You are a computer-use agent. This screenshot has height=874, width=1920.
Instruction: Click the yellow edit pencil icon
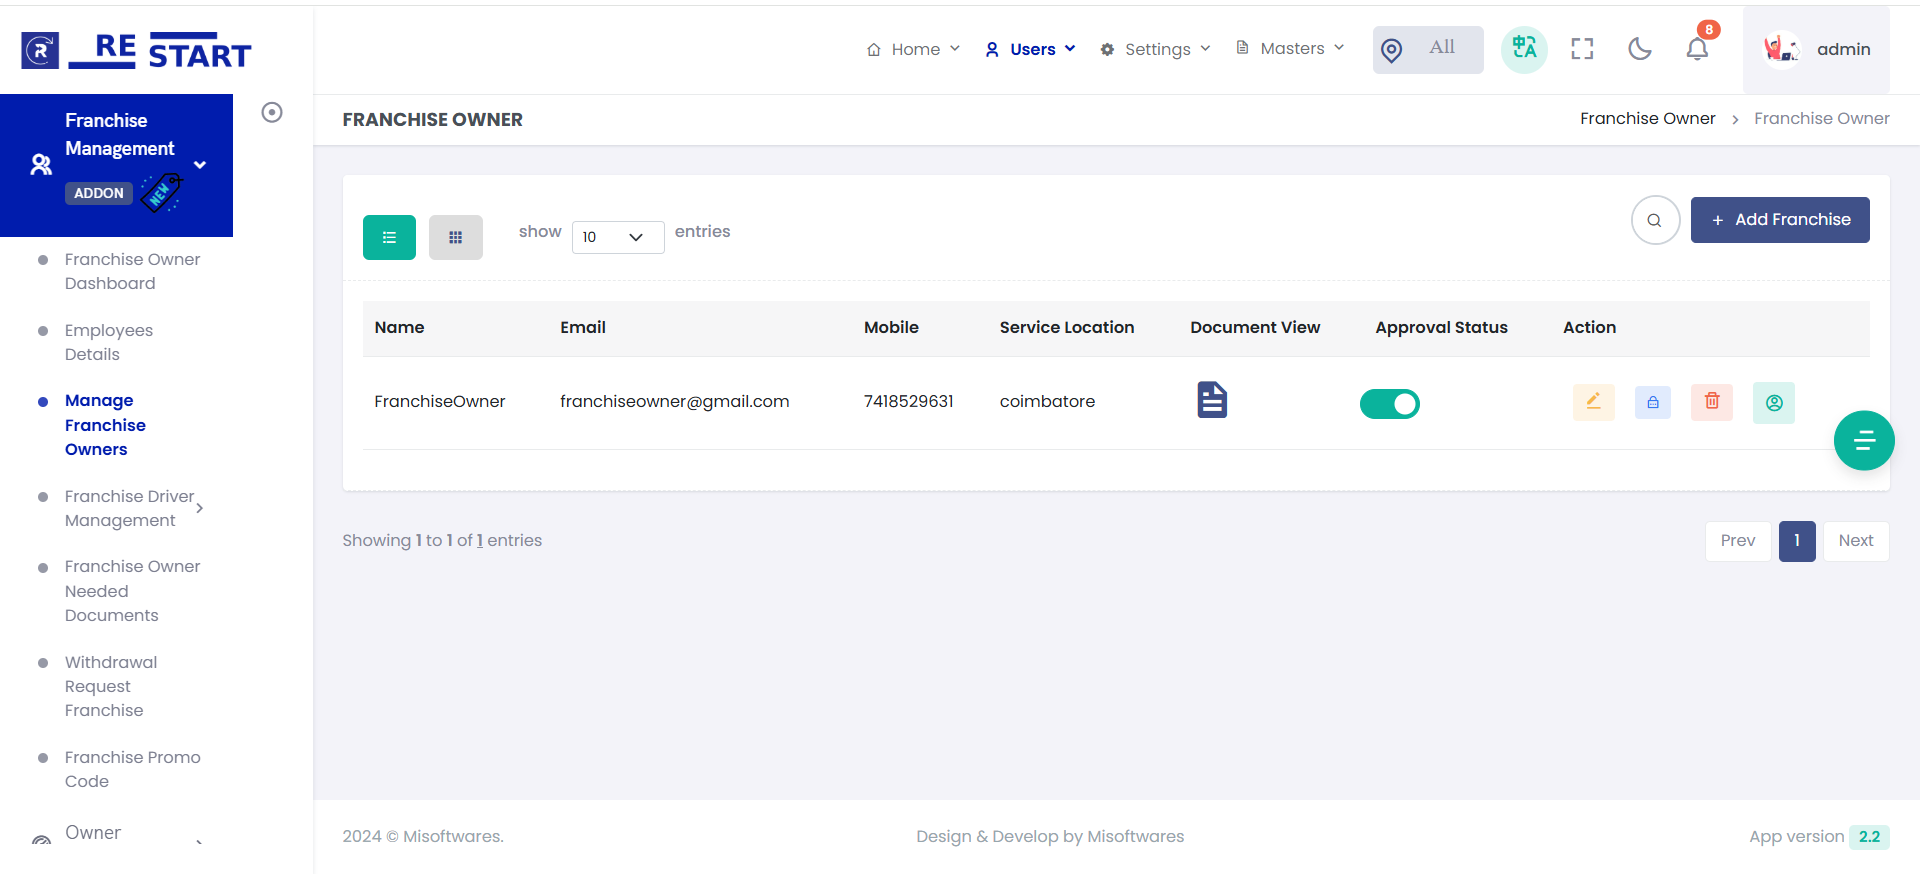click(x=1593, y=402)
